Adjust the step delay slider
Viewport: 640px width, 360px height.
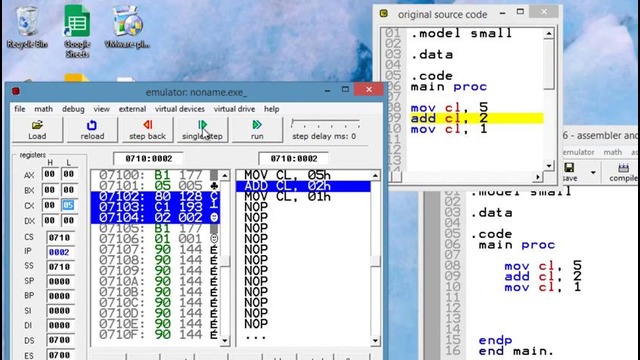point(326,123)
